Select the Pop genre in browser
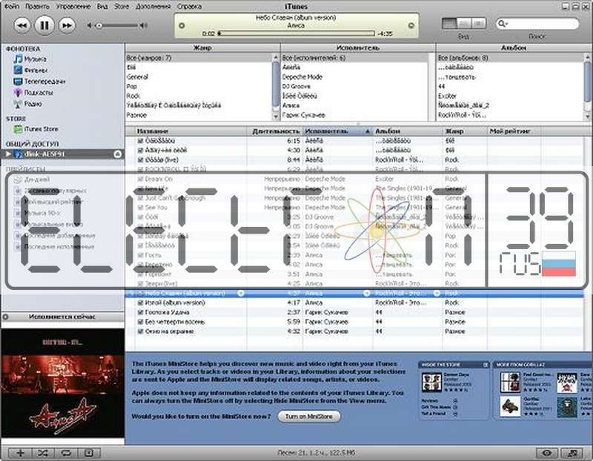 pos(132,86)
